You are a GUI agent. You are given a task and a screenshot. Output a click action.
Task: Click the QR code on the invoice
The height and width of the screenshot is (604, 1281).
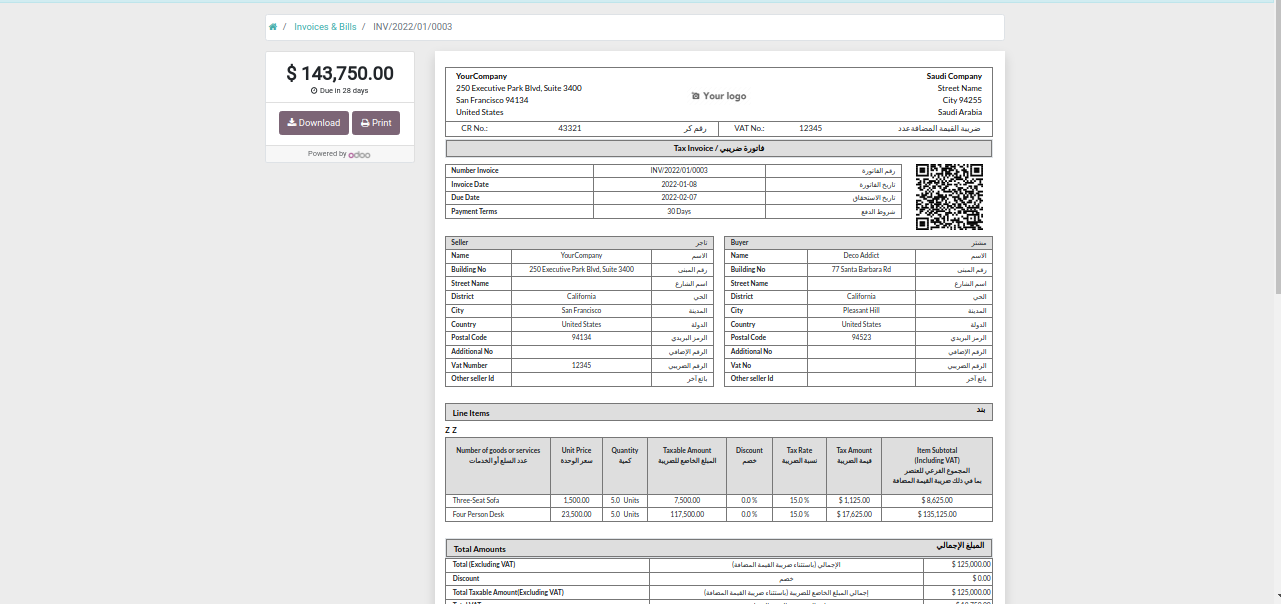(949, 197)
